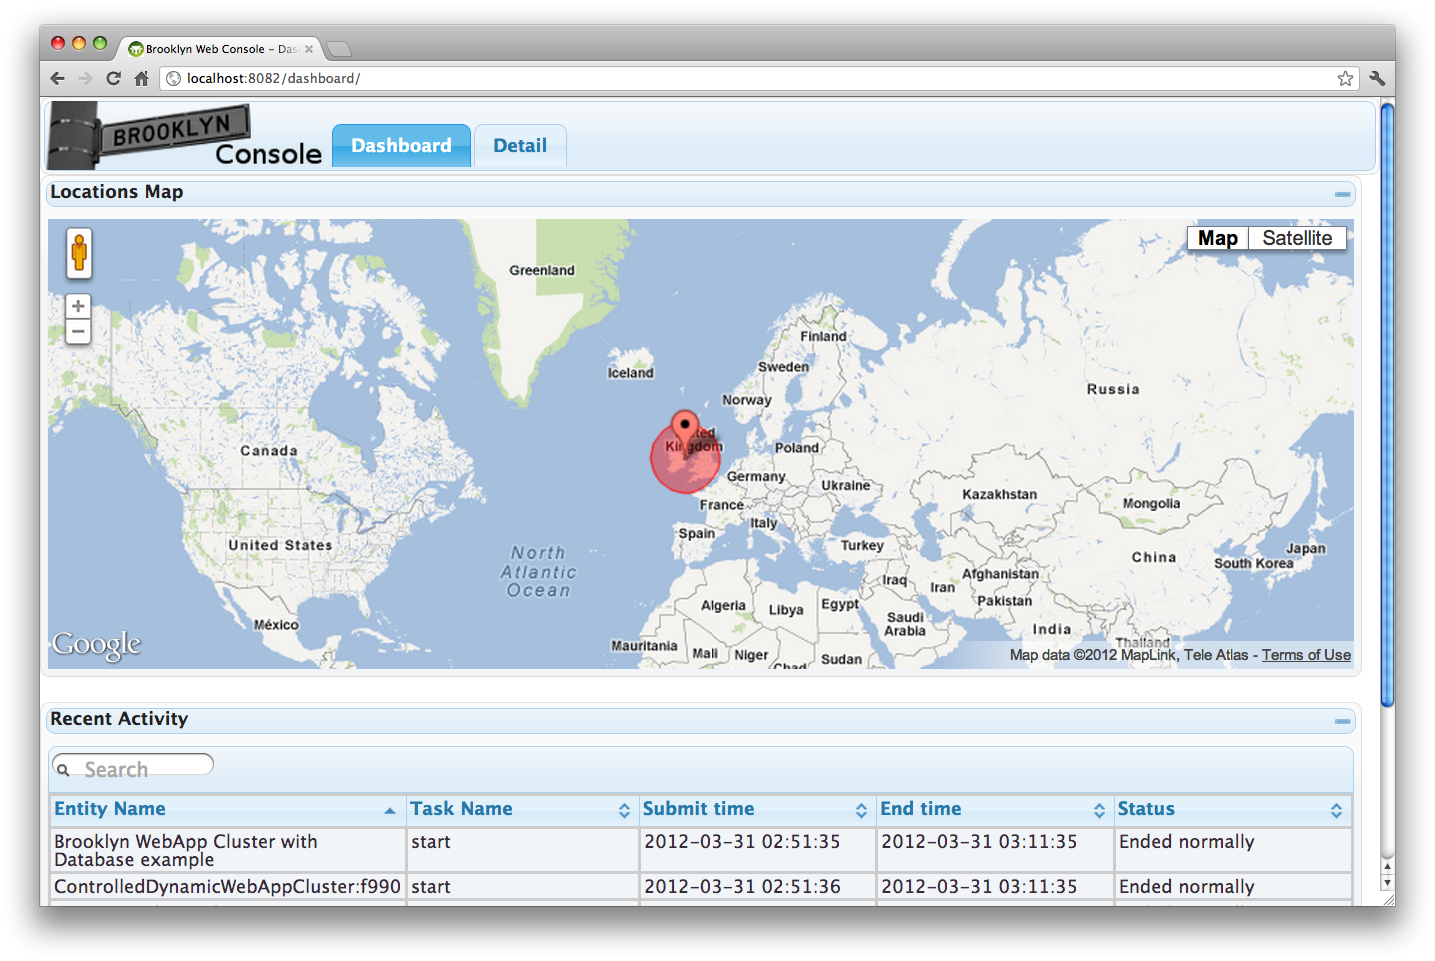
Task: Open the map Terms of Use link
Action: coord(1306,655)
